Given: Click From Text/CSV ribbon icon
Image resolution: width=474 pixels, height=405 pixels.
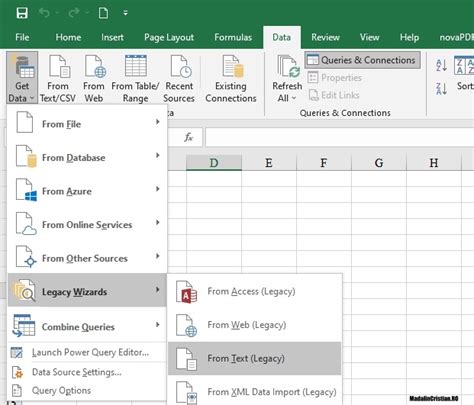Looking at the screenshot, I should (x=58, y=78).
